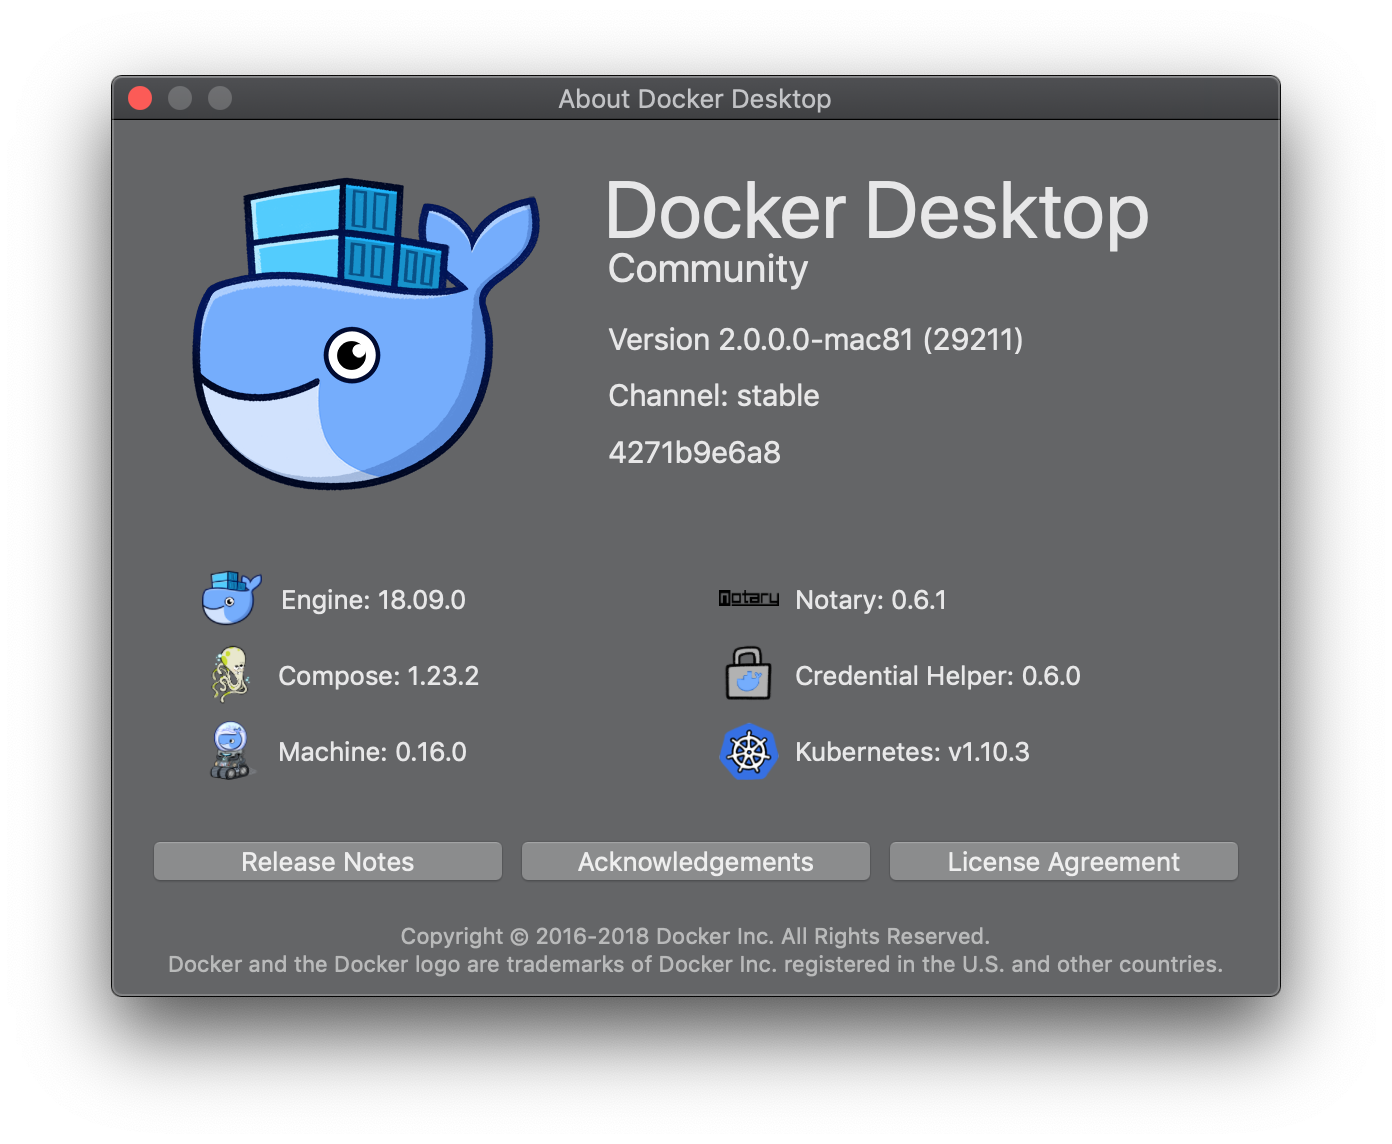Click the Engine: 18.09.0 text
The image size is (1392, 1144).
coord(373,599)
